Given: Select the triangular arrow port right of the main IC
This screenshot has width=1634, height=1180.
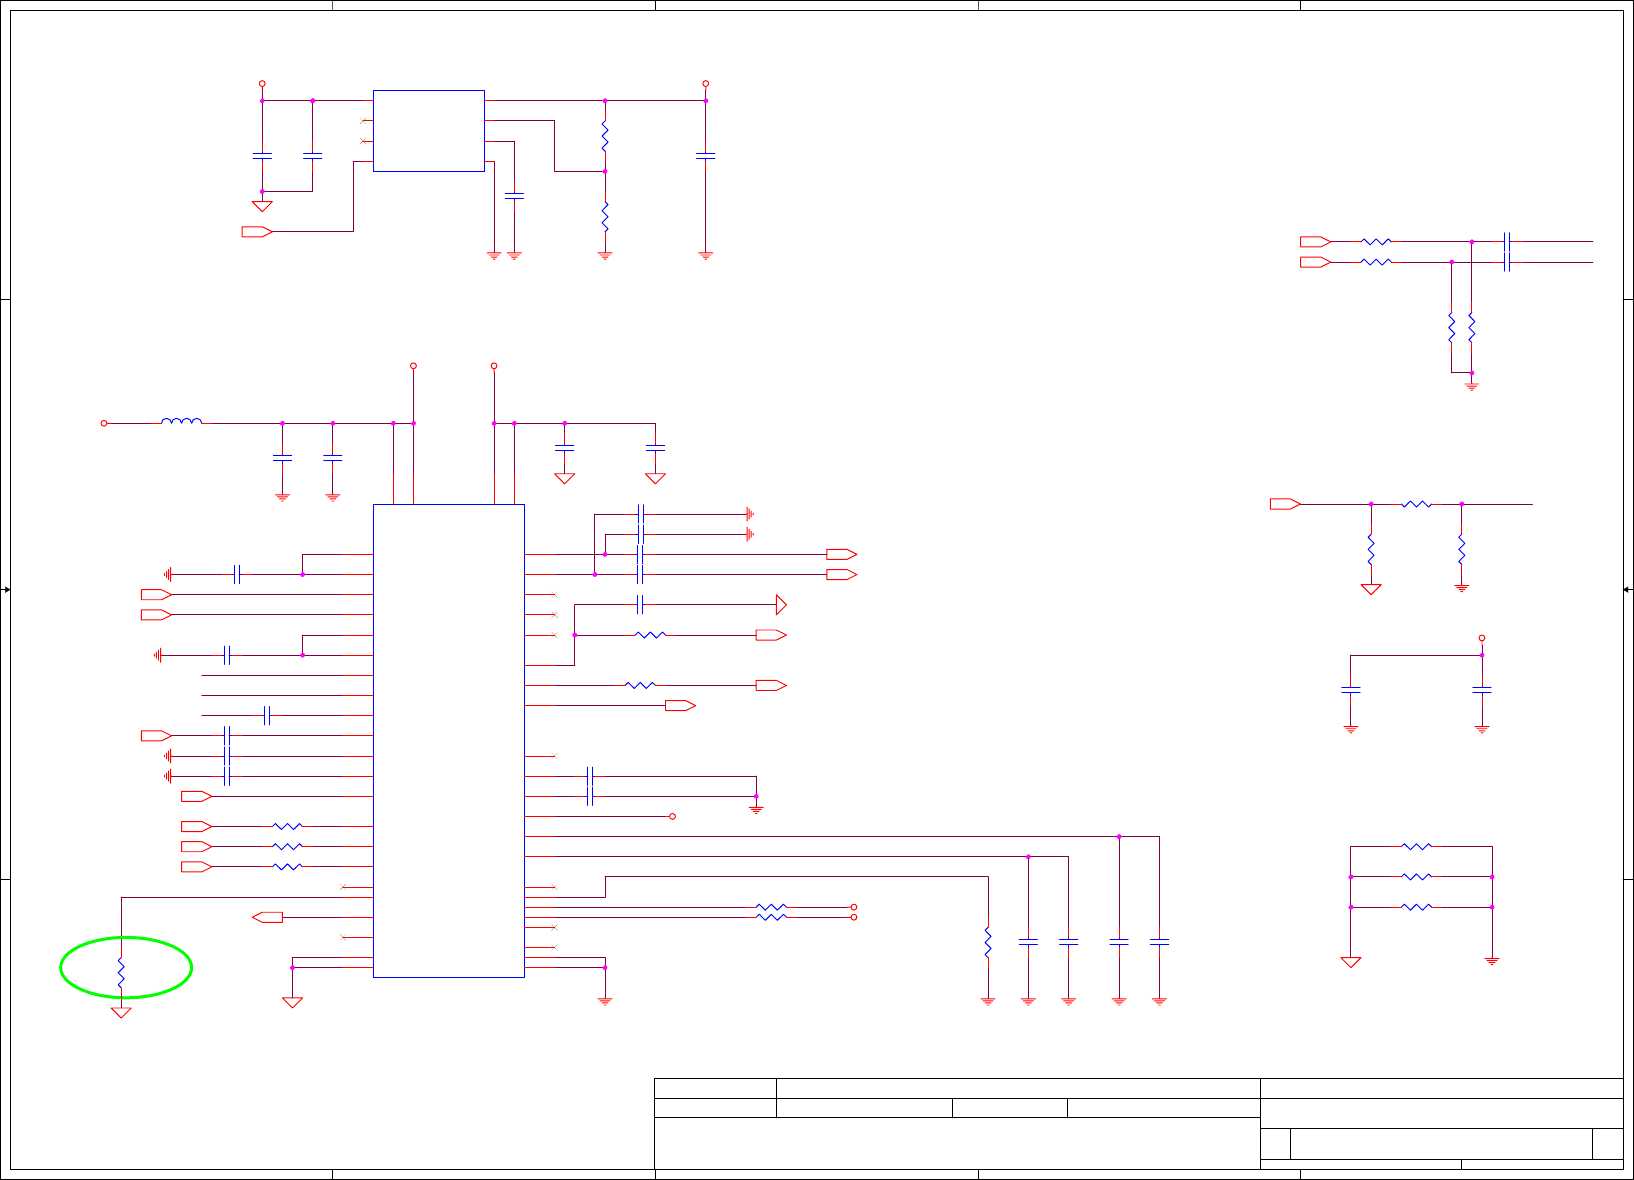Looking at the screenshot, I should point(781,604).
